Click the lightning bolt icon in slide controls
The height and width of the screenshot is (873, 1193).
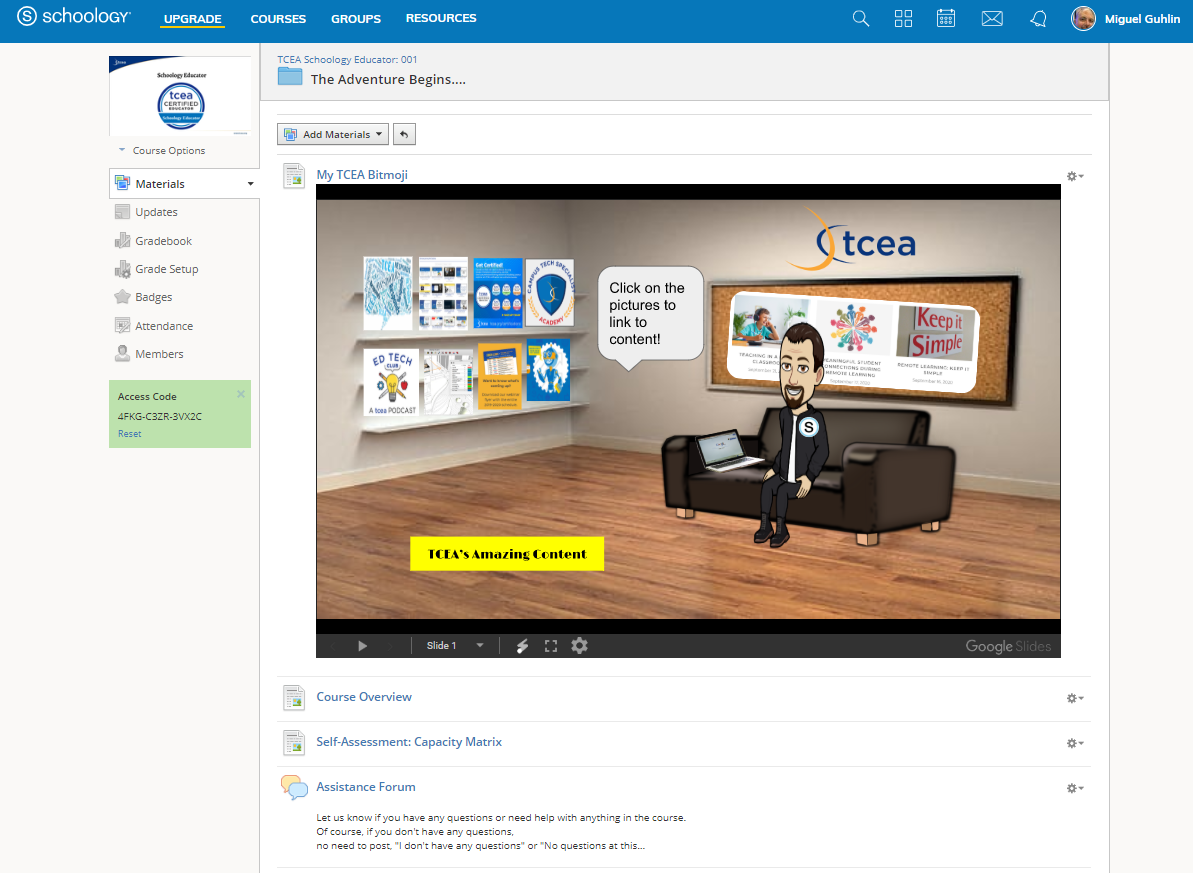coord(522,646)
